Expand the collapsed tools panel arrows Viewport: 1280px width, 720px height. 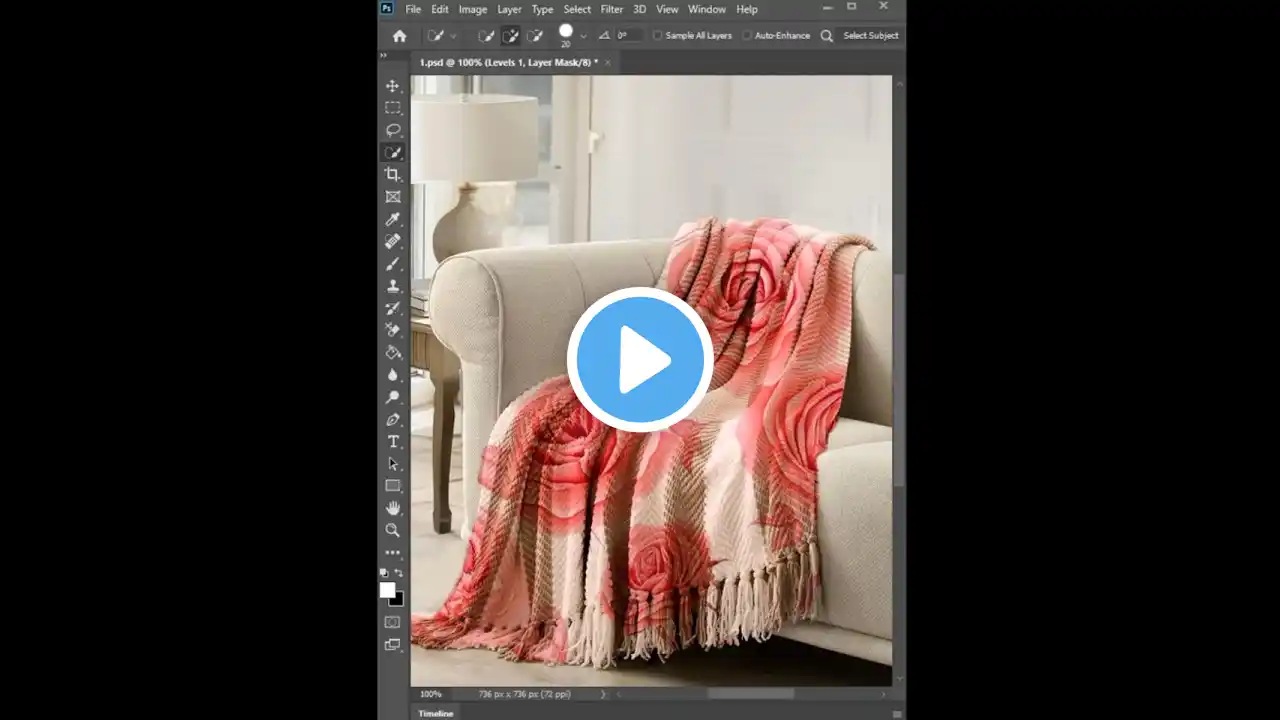(x=383, y=56)
